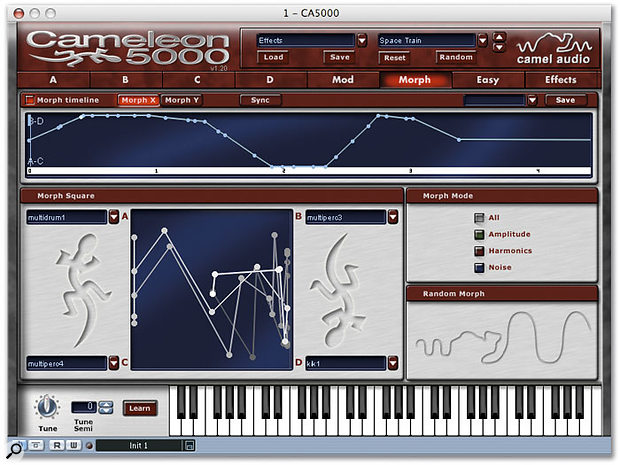Click the timeline ruler at beat 1
Viewport: 620px width, 465px height.
pyautogui.click(x=156, y=171)
